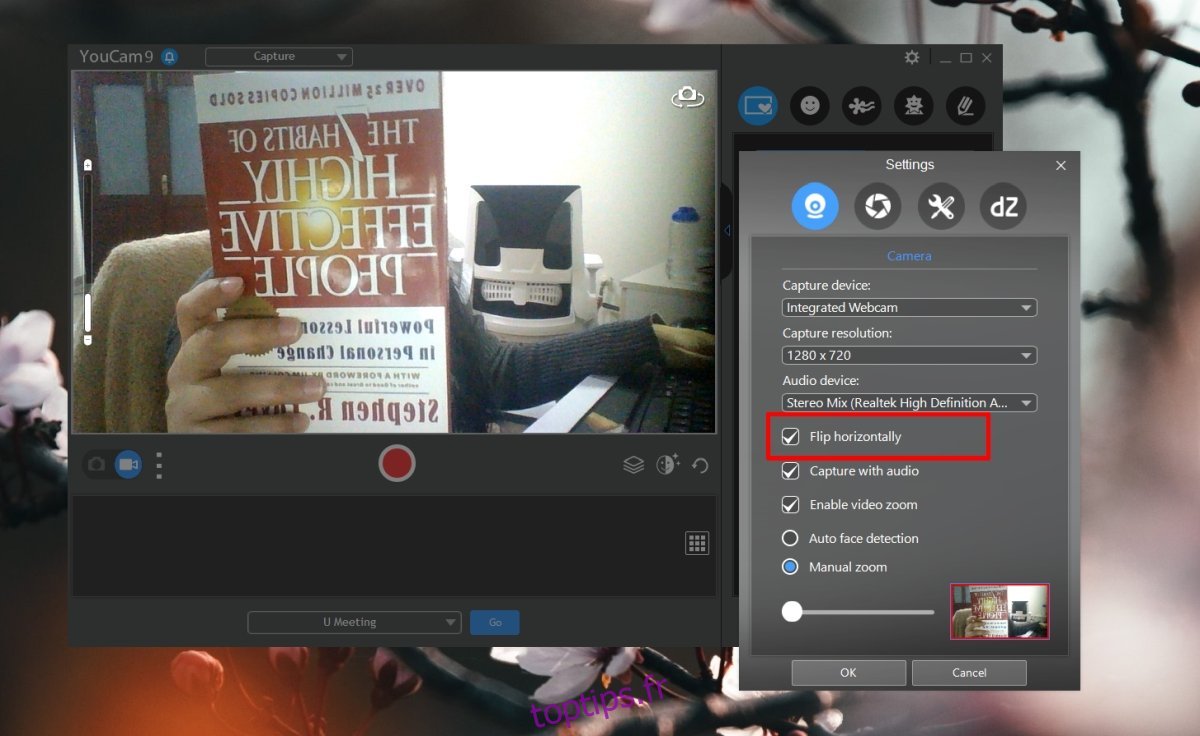Image resolution: width=1200 pixels, height=736 pixels.
Task: Click the face beautify enhancement icon
Action: coord(667,464)
